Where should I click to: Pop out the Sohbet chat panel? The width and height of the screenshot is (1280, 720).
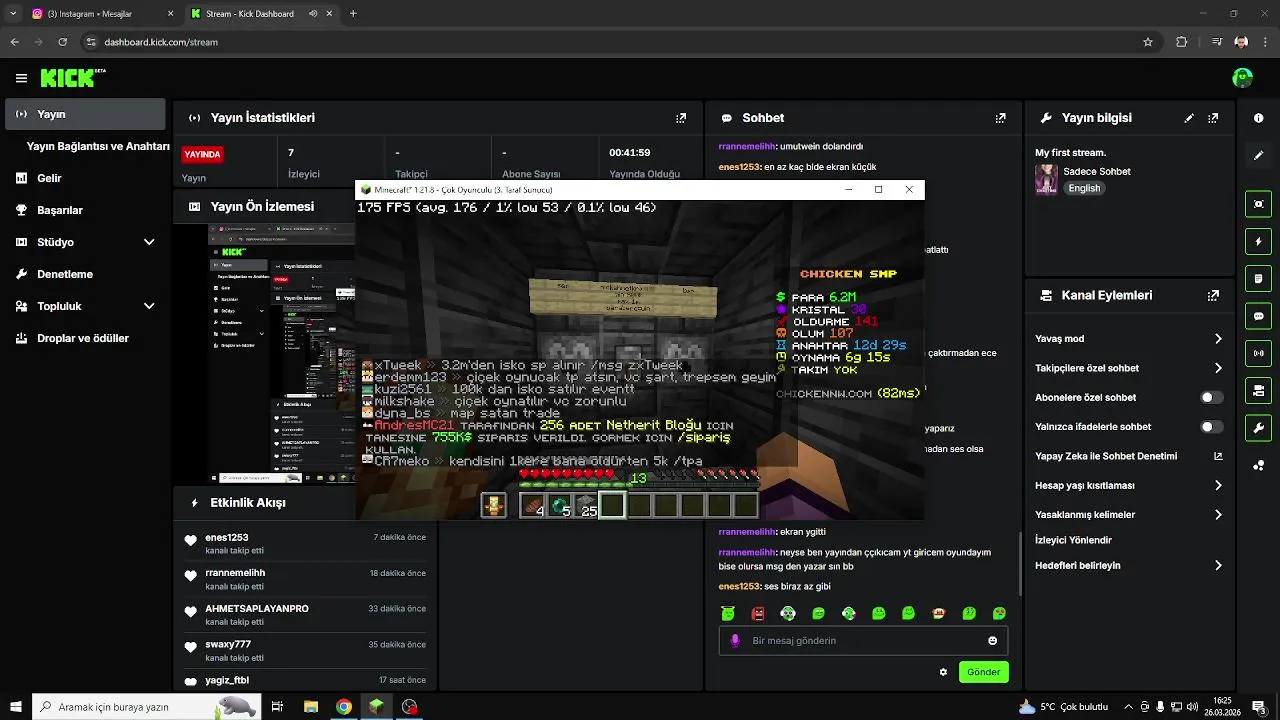(1000, 118)
